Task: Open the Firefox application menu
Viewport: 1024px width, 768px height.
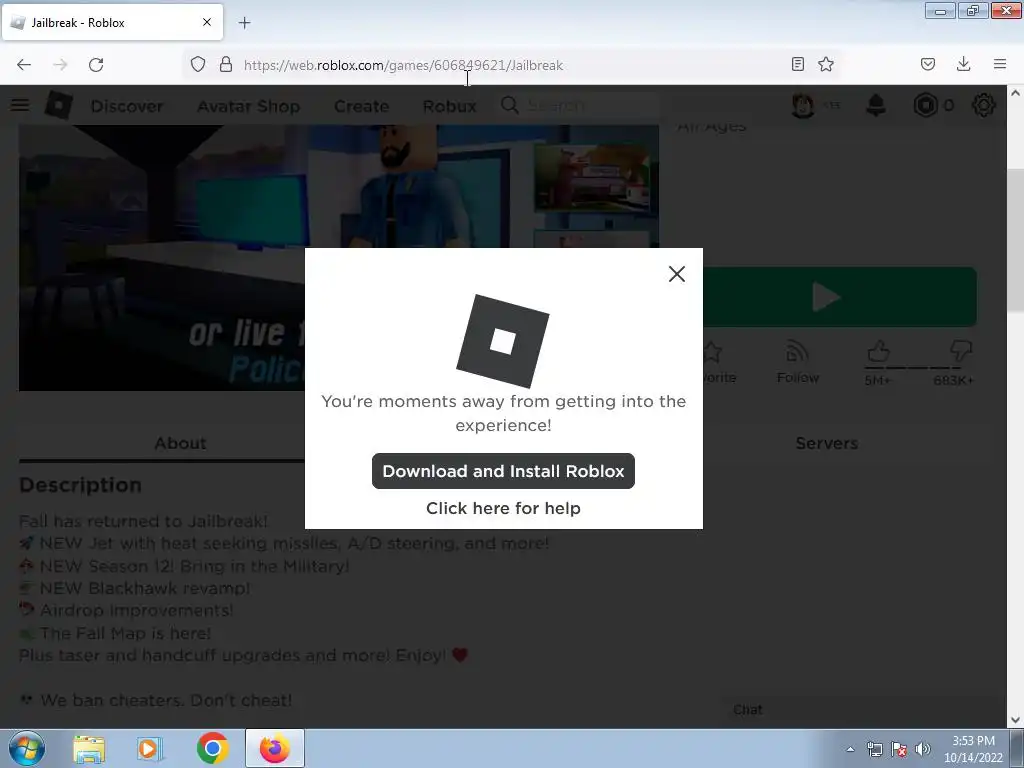Action: coord(1000,64)
